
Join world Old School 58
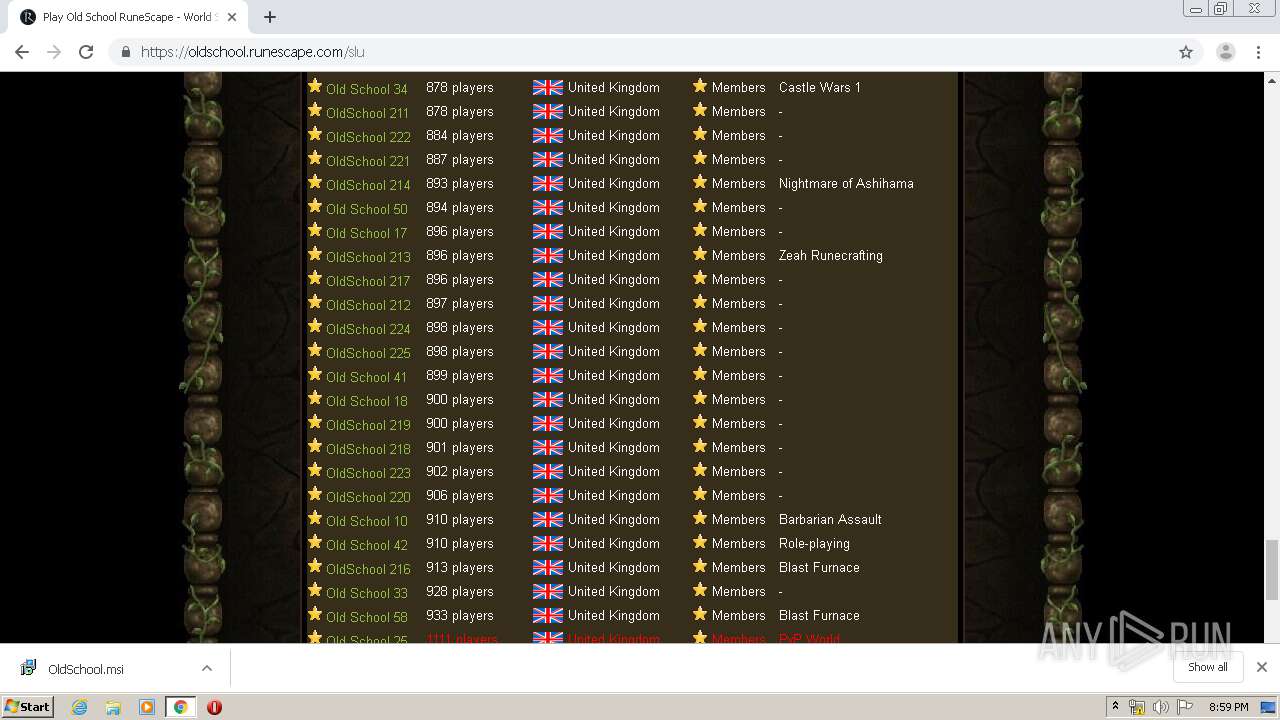coord(366,616)
